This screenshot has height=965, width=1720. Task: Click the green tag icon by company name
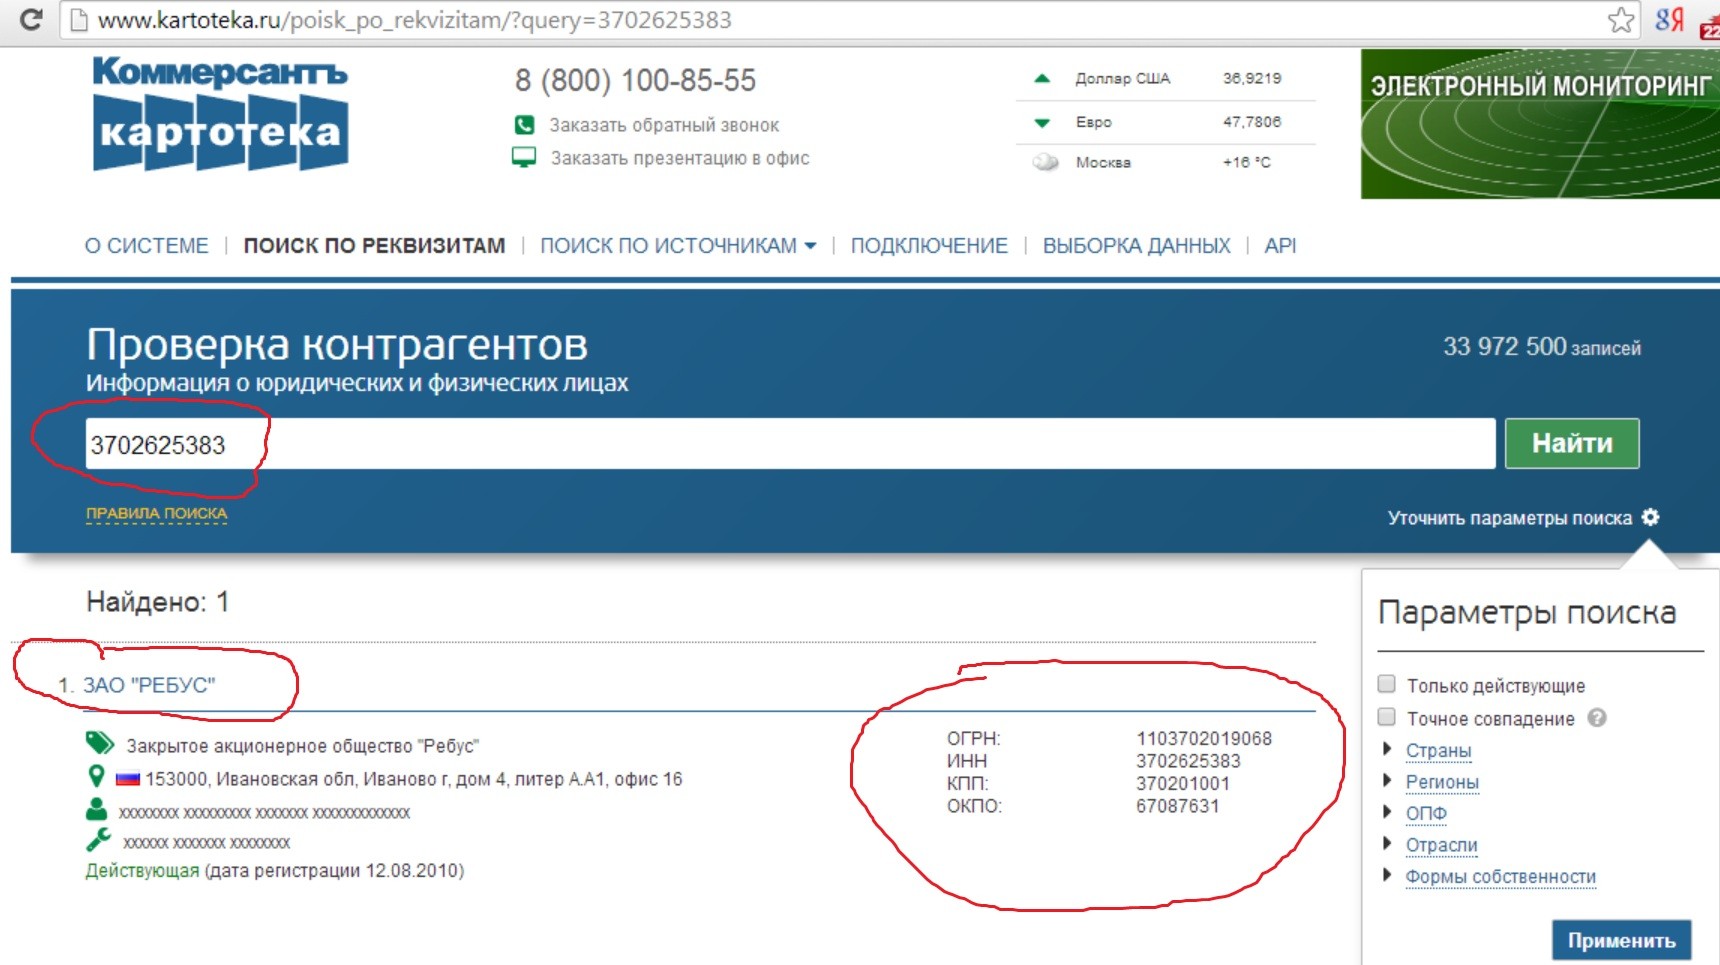pos(100,743)
